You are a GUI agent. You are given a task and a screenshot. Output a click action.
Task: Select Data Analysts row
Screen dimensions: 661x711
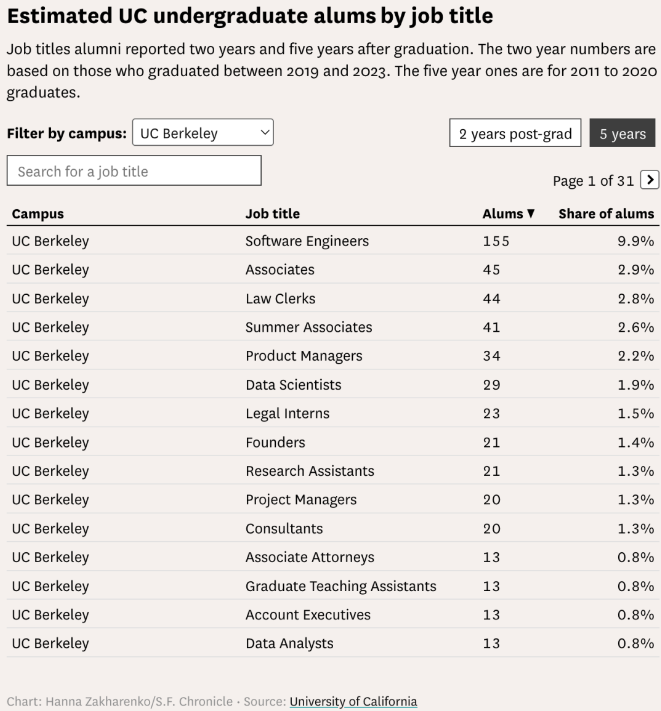point(333,643)
